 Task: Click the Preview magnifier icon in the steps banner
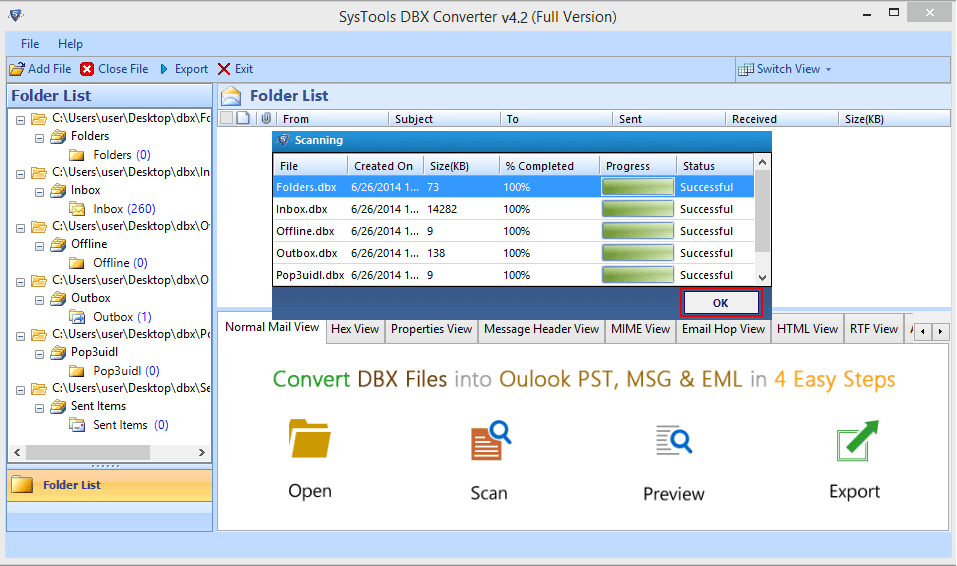click(674, 440)
